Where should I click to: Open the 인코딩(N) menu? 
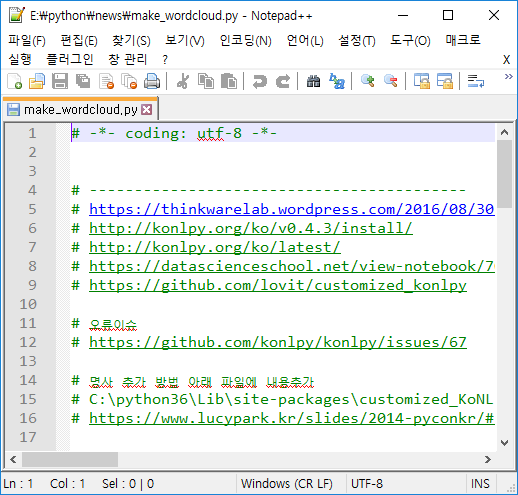[x=246, y=41]
